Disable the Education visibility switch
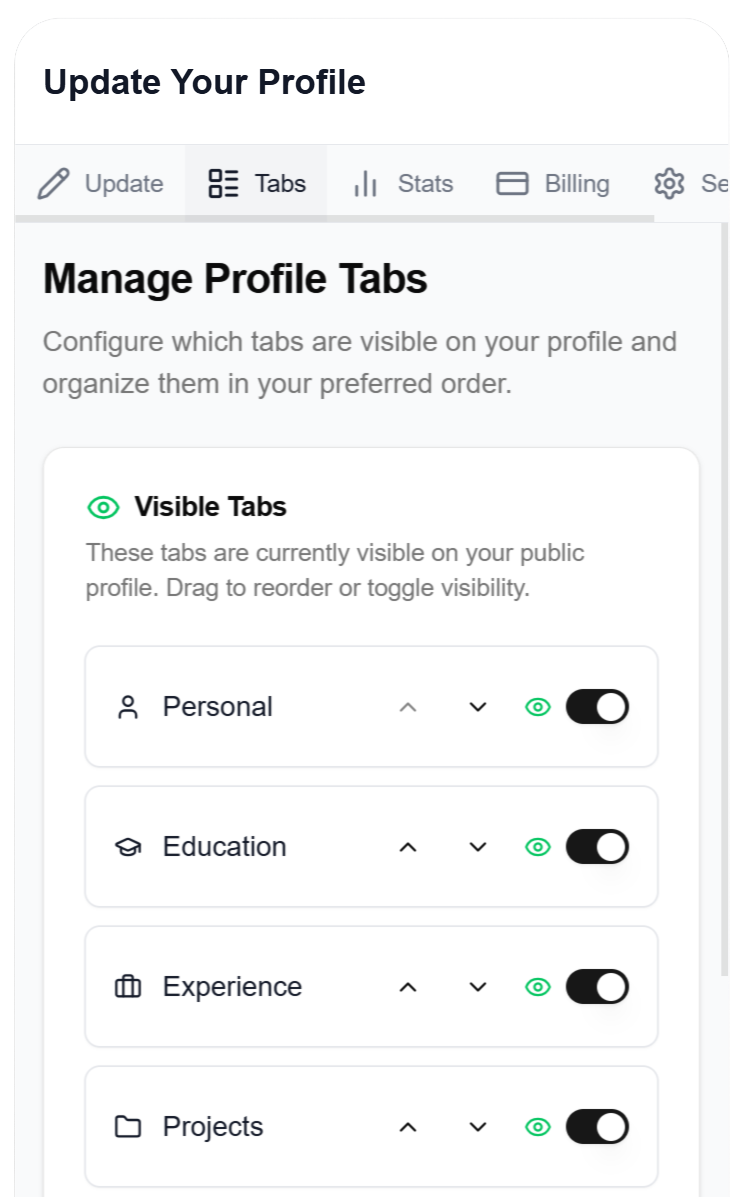The image size is (742, 1197). coord(598,847)
